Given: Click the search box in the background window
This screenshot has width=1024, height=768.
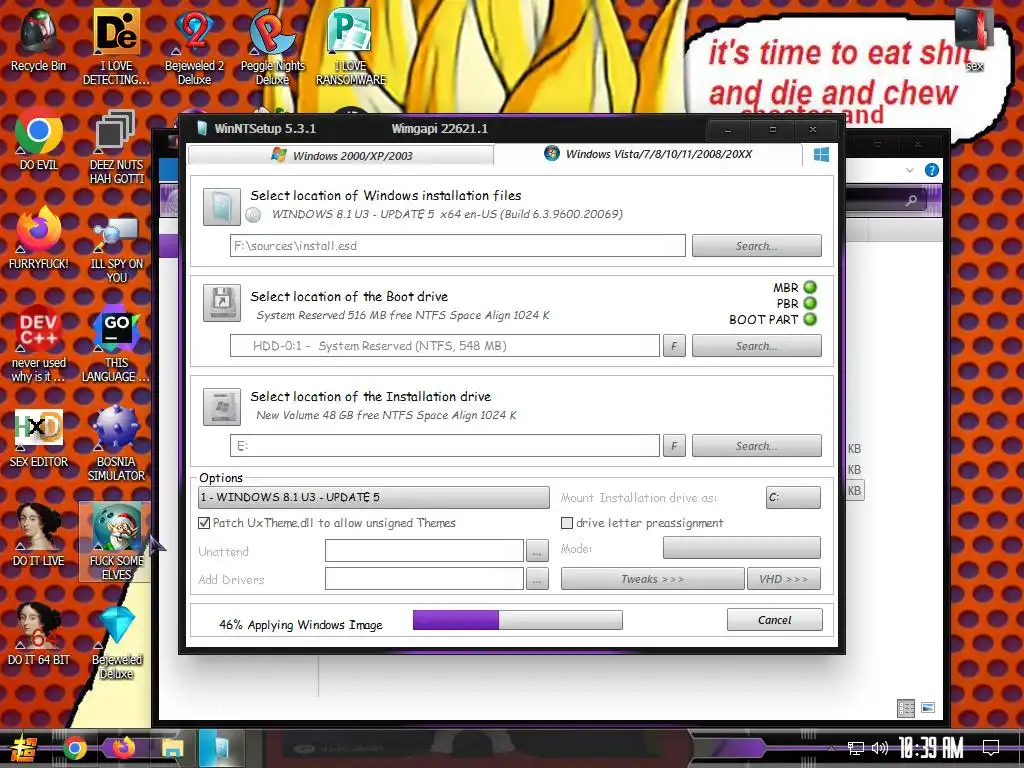Looking at the screenshot, I should tap(888, 200).
